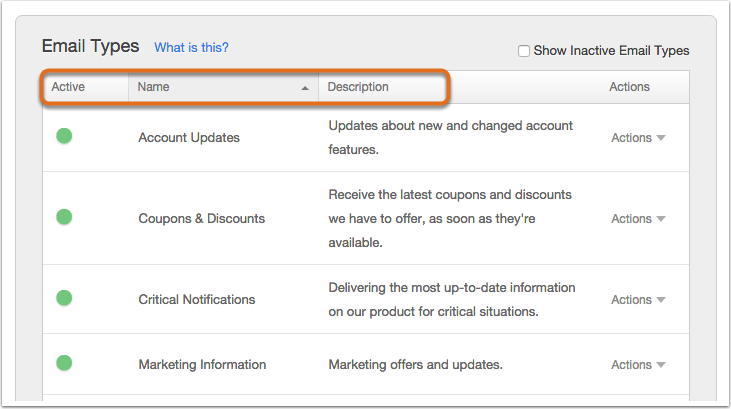Click the Actions column header
The height and width of the screenshot is (409, 731).
[x=629, y=87]
